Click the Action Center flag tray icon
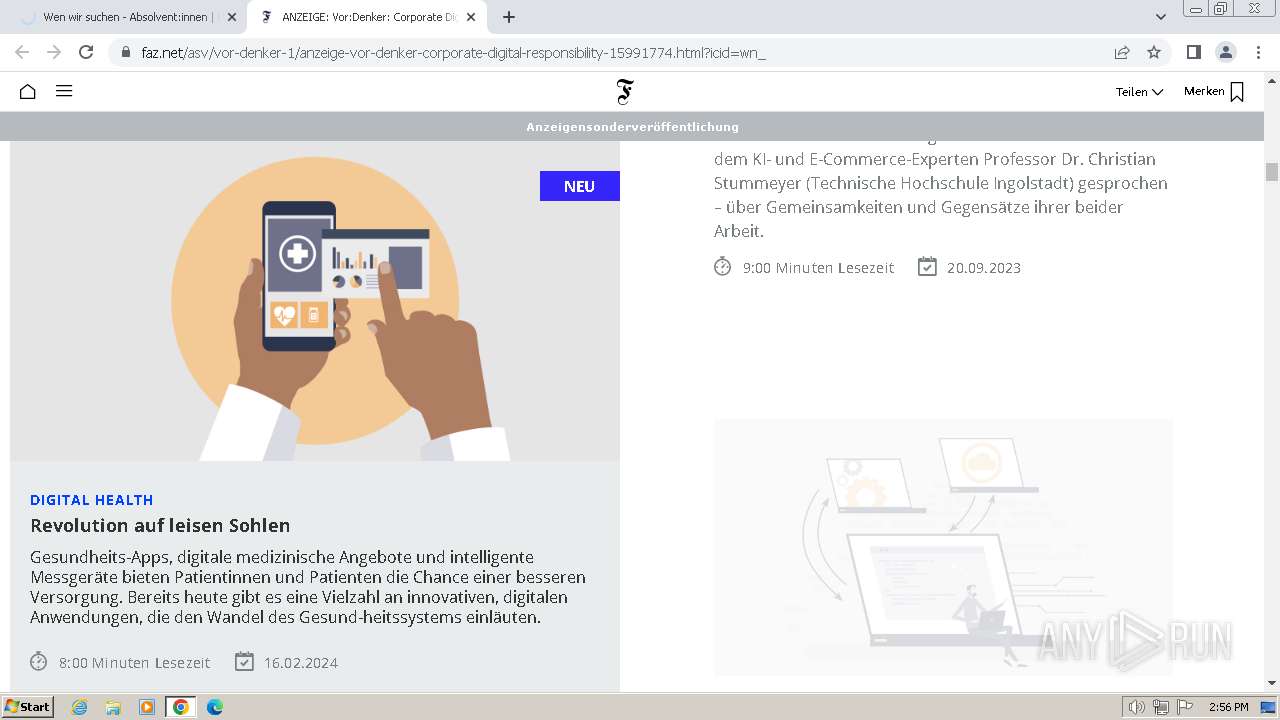This screenshot has height=720, width=1280. click(x=1185, y=707)
